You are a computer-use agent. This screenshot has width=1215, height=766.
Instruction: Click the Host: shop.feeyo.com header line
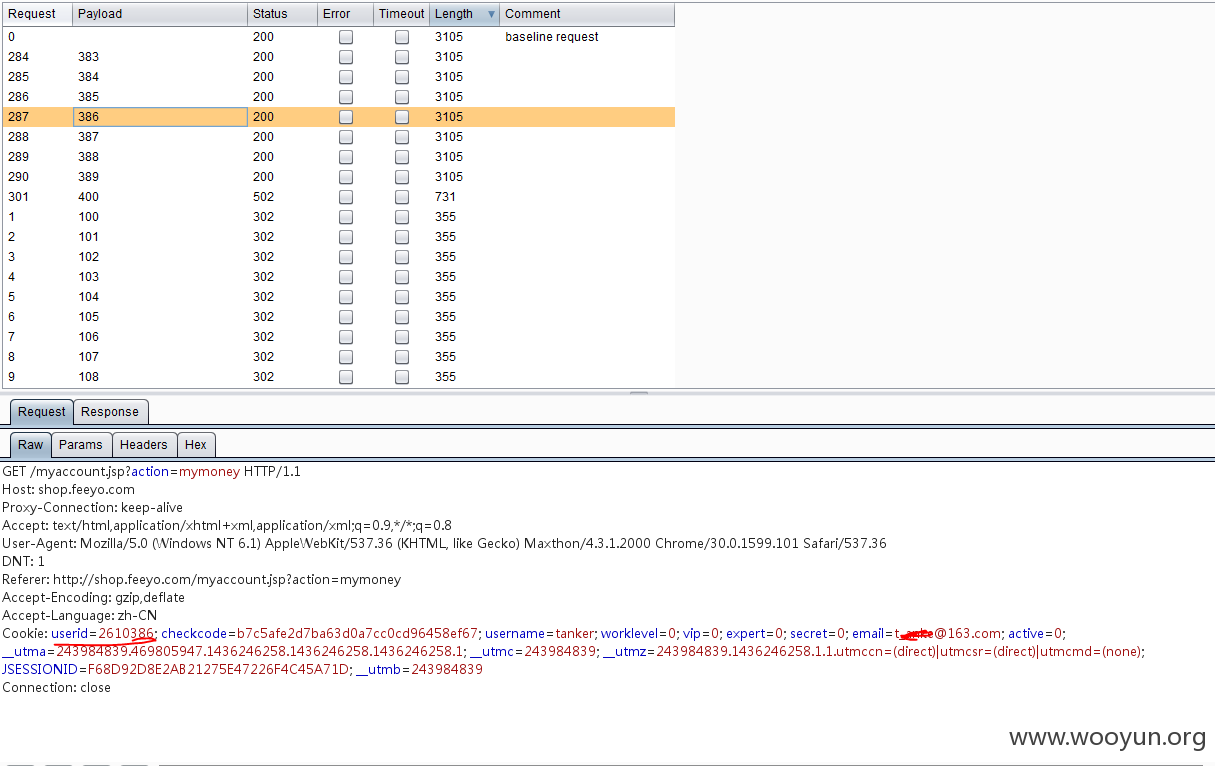68,490
